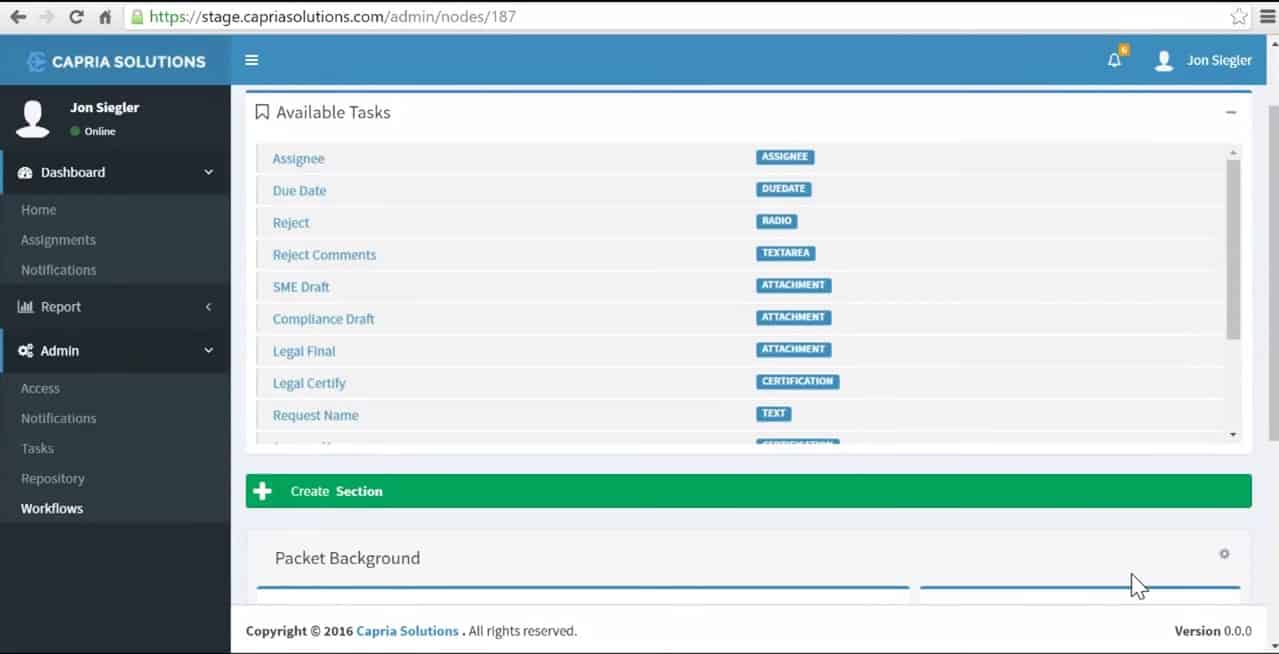Bookmark page with star icon

(1239, 17)
